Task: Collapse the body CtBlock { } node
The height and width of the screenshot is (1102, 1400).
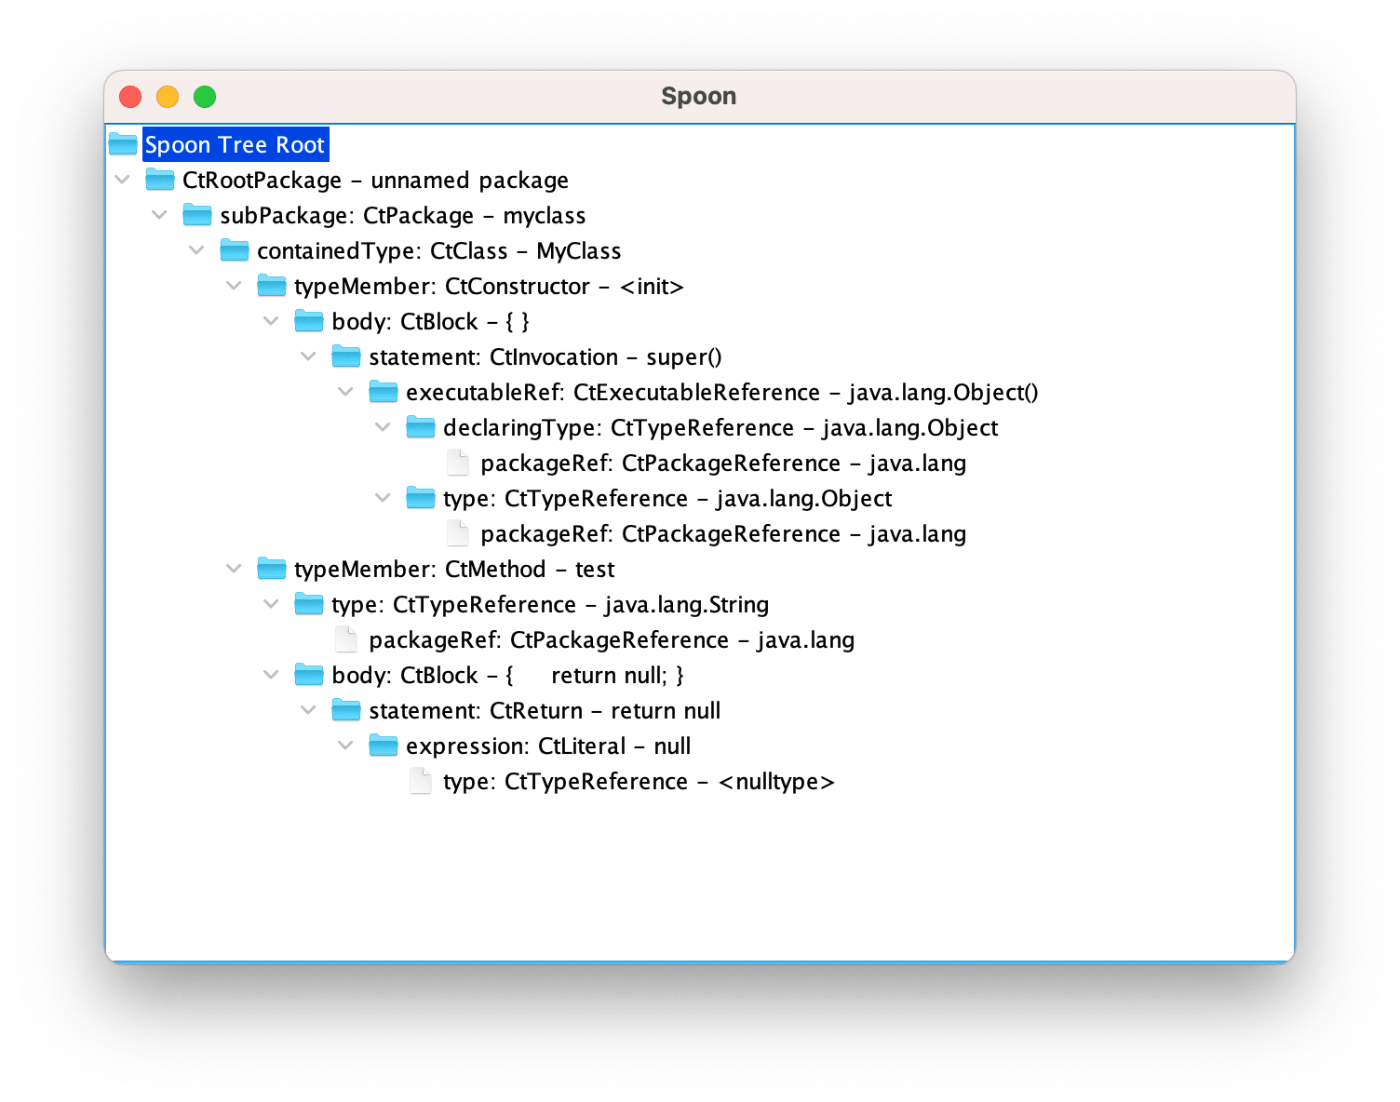Action: point(271,321)
